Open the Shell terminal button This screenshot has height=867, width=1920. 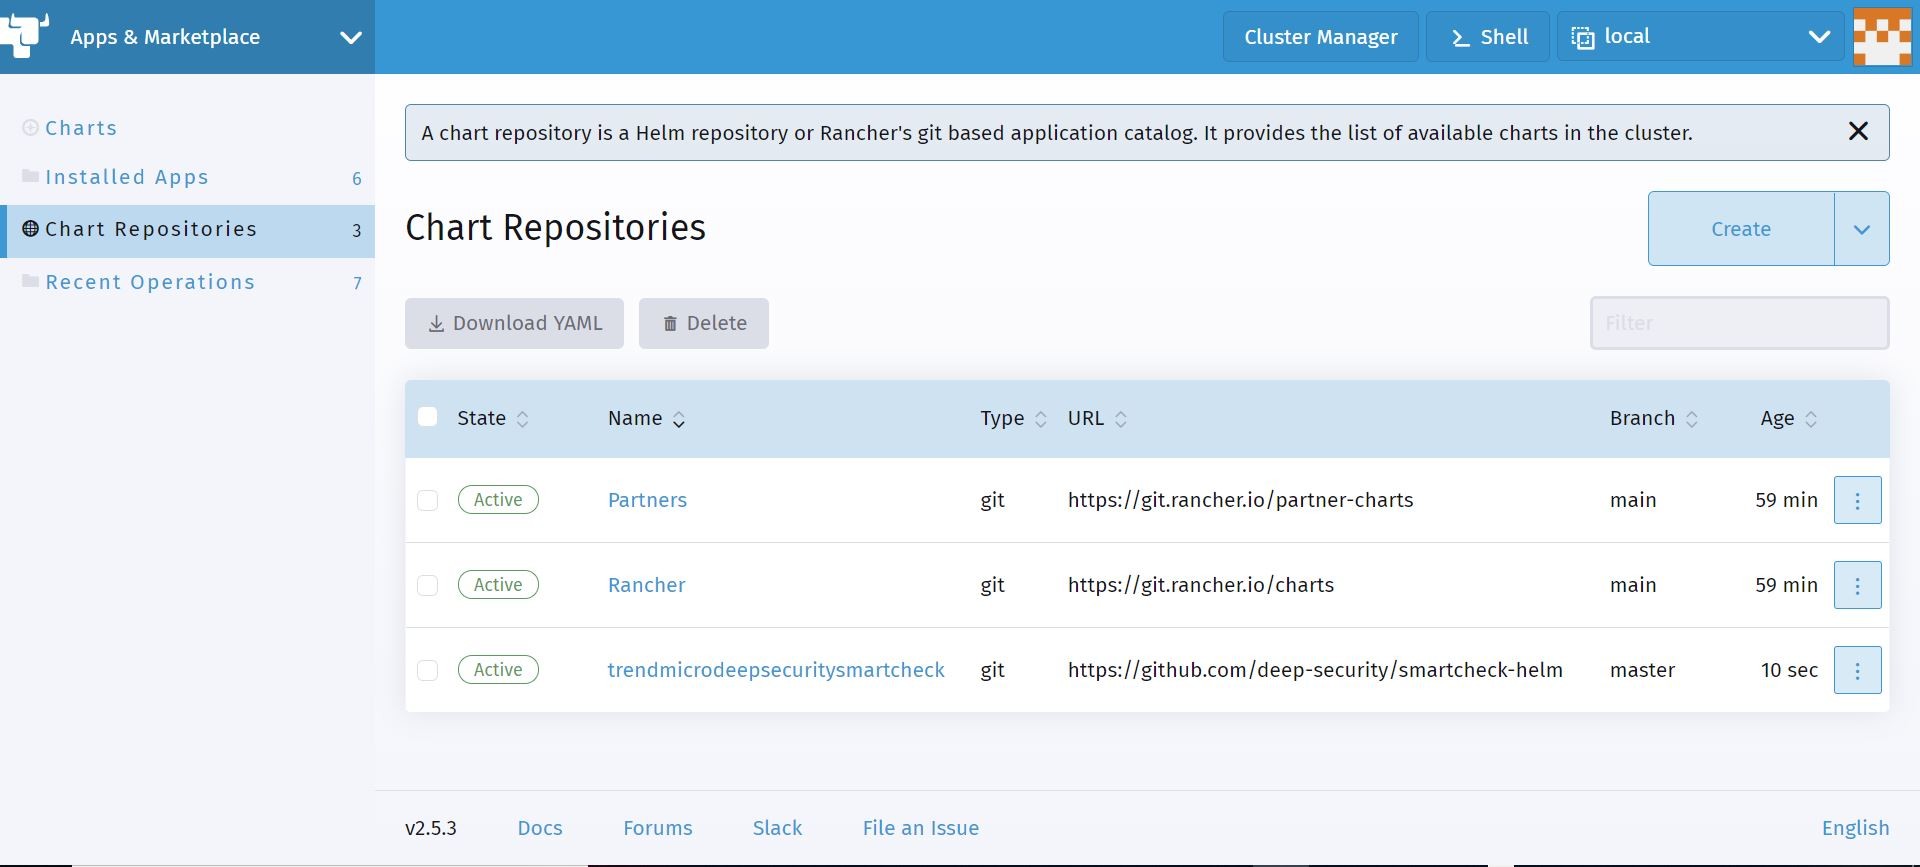pos(1488,37)
